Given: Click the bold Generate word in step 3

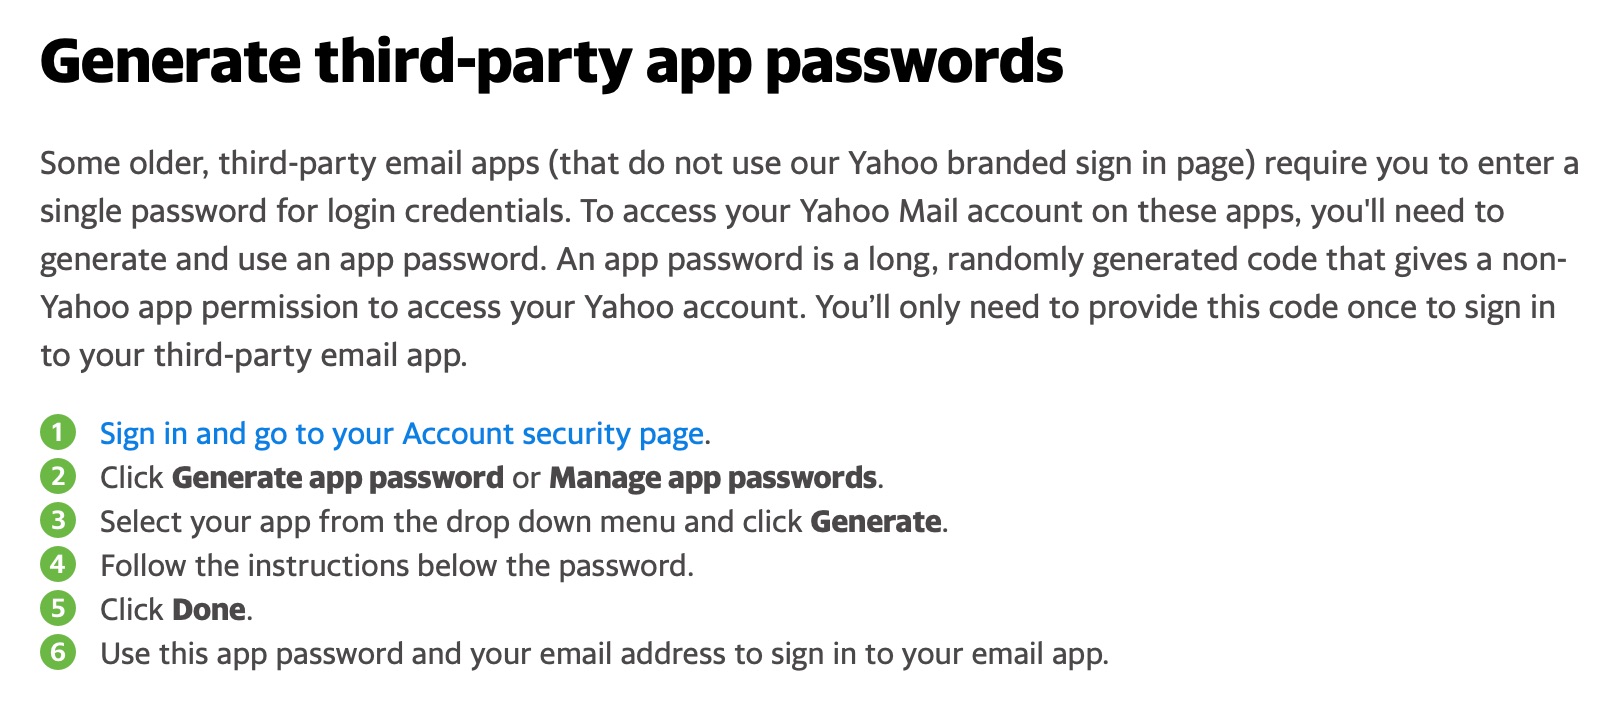Looking at the screenshot, I should [875, 522].
